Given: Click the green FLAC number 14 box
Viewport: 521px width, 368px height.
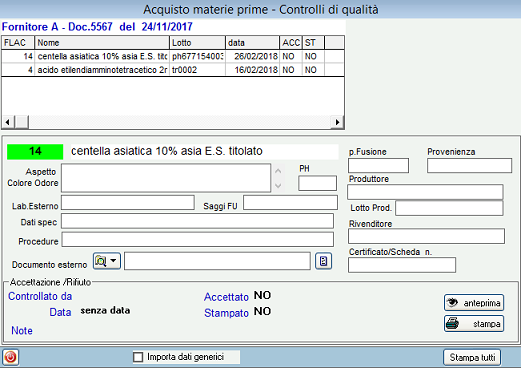Looking at the screenshot, I should tap(35, 152).
